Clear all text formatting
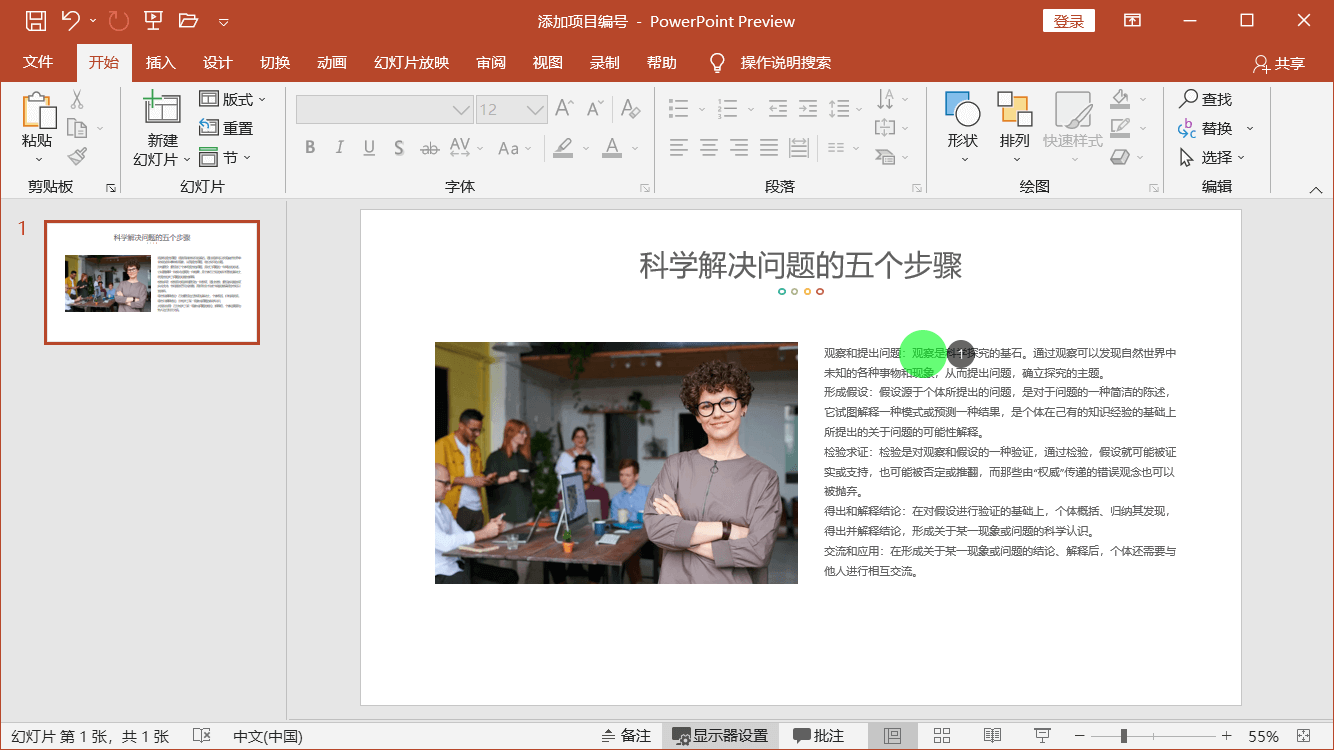This screenshot has width=1334, height=750. click(x=630, y=108)
